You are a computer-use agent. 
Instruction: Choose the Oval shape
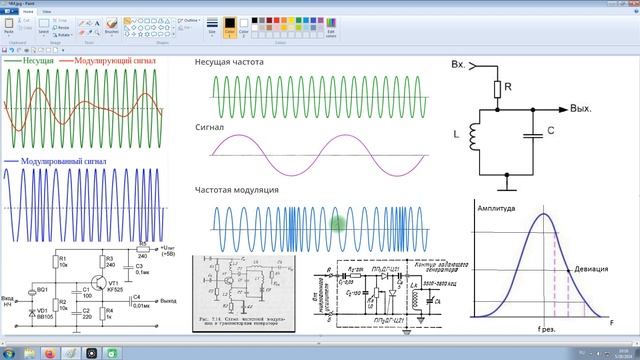tap(140, 21)
